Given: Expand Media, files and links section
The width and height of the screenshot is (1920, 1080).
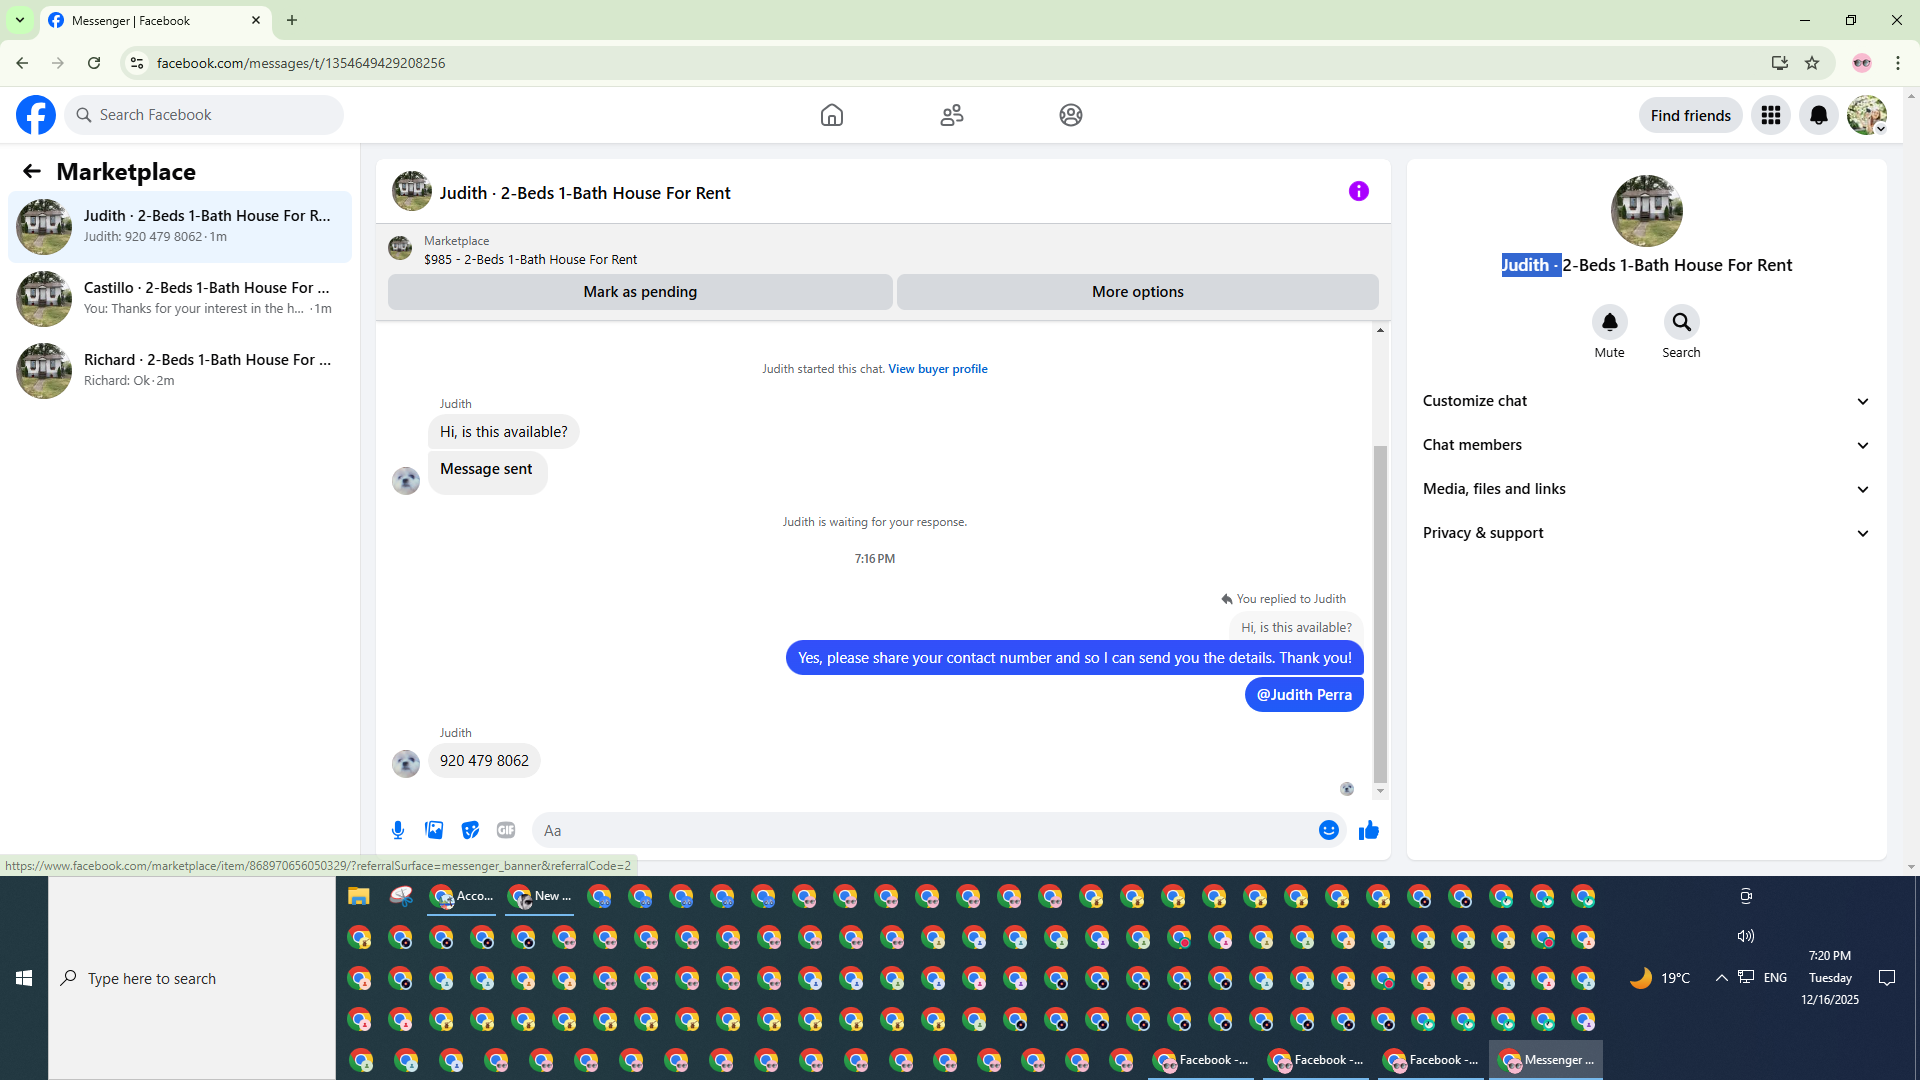Looking at the screenshot, I should 1646,489.
